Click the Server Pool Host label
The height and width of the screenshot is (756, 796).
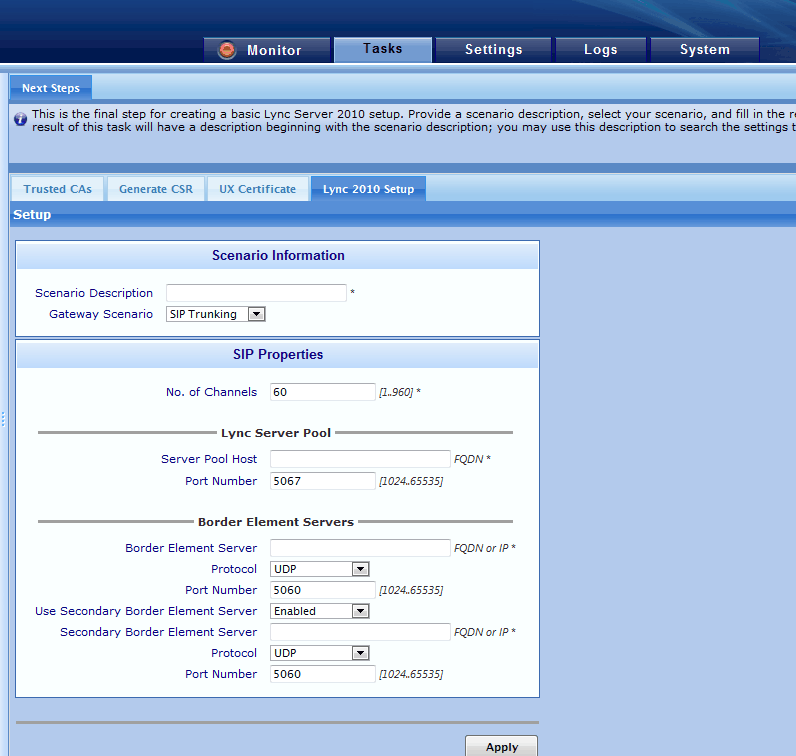(209, 459)
